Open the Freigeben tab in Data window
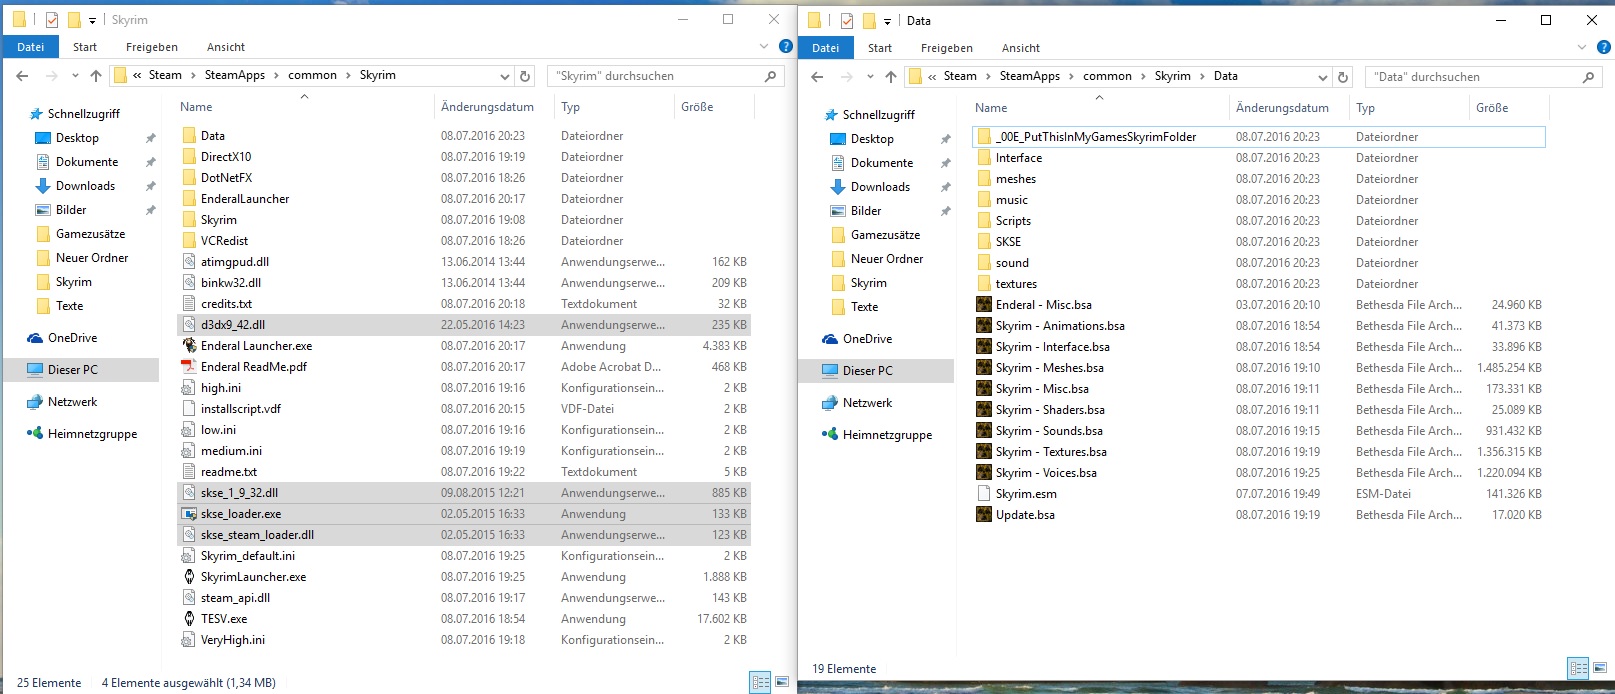1615x694 pixels. coord(946,48)
